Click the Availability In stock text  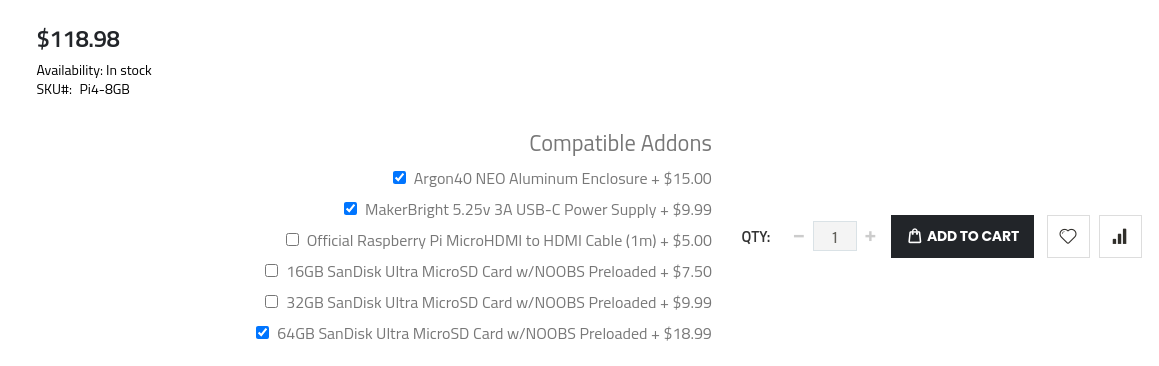point(94,70)
